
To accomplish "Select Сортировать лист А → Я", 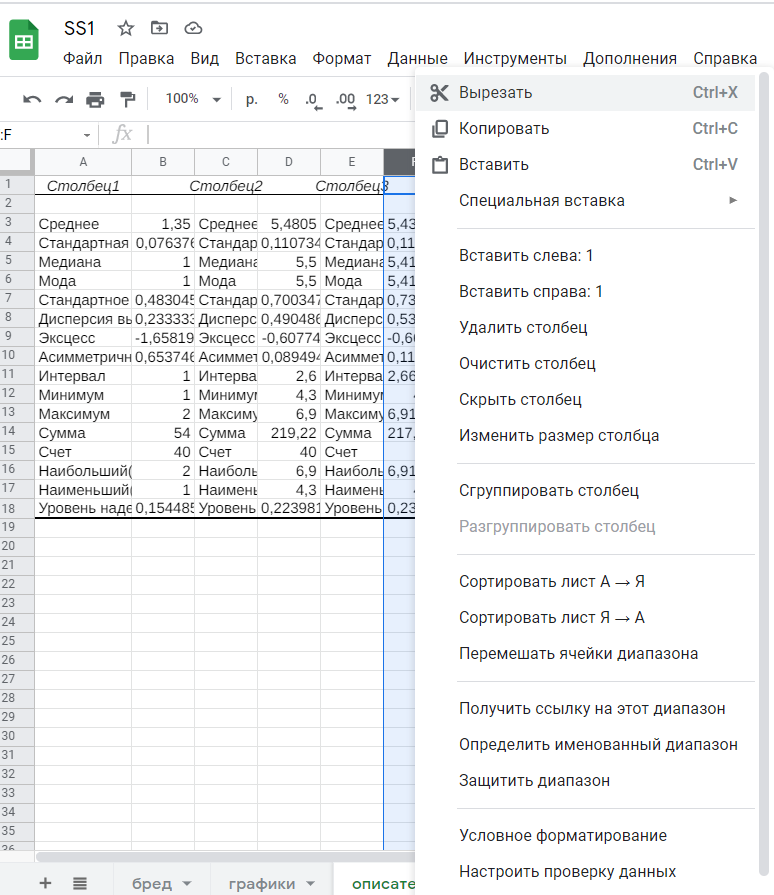I will click(585, 581).
